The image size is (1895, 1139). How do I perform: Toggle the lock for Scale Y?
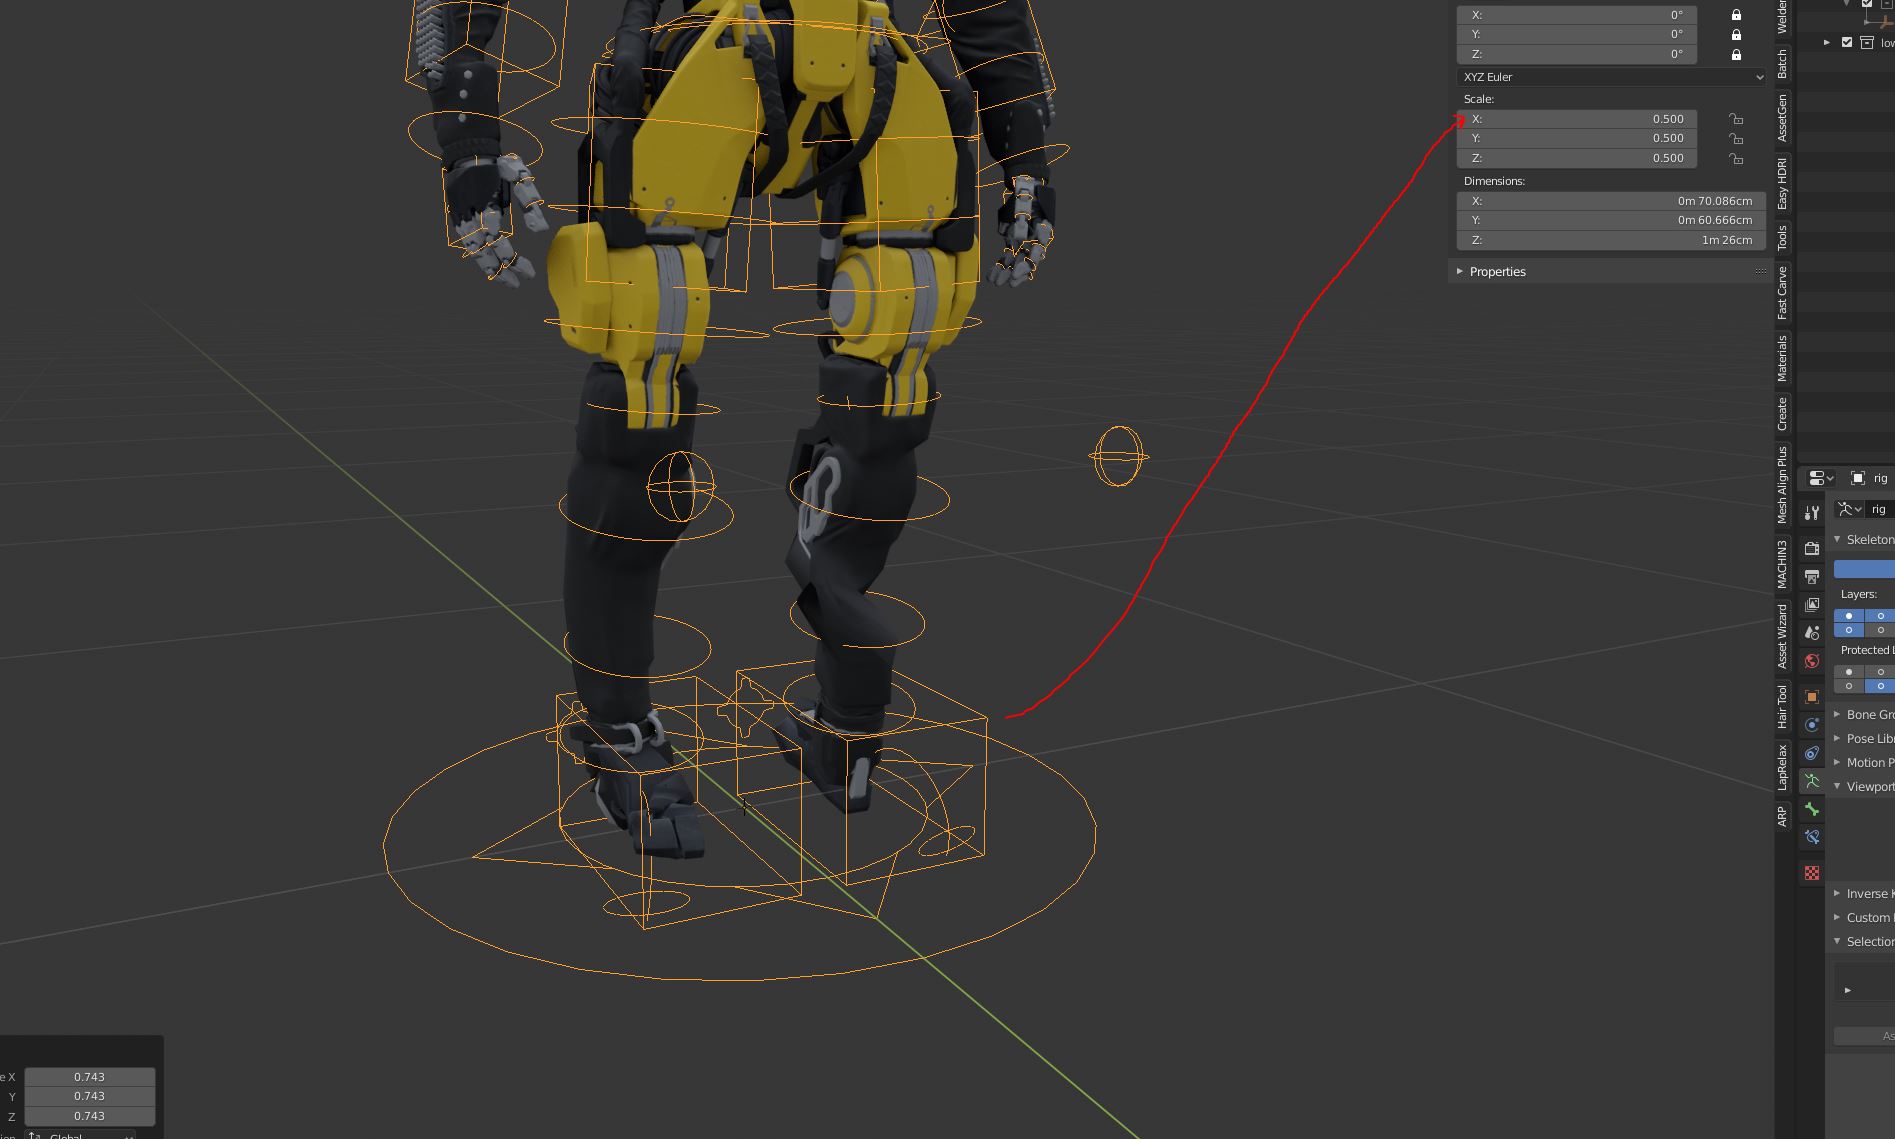click(x=1736, y=139)
